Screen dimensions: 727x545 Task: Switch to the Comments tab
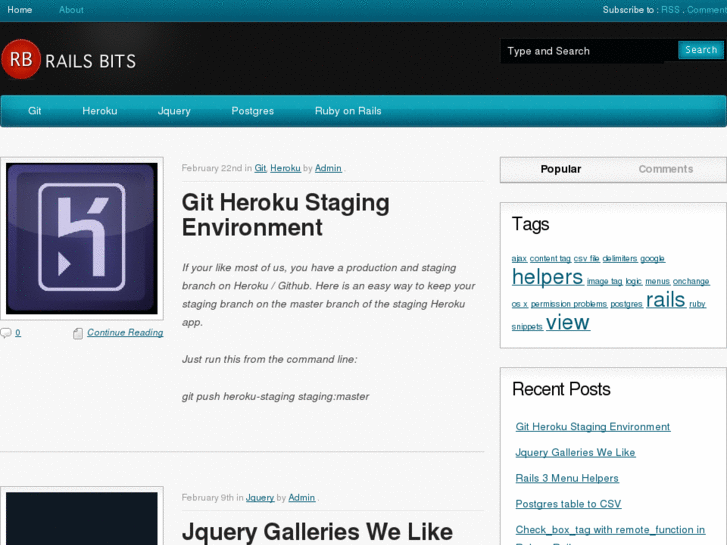[666, 169]
